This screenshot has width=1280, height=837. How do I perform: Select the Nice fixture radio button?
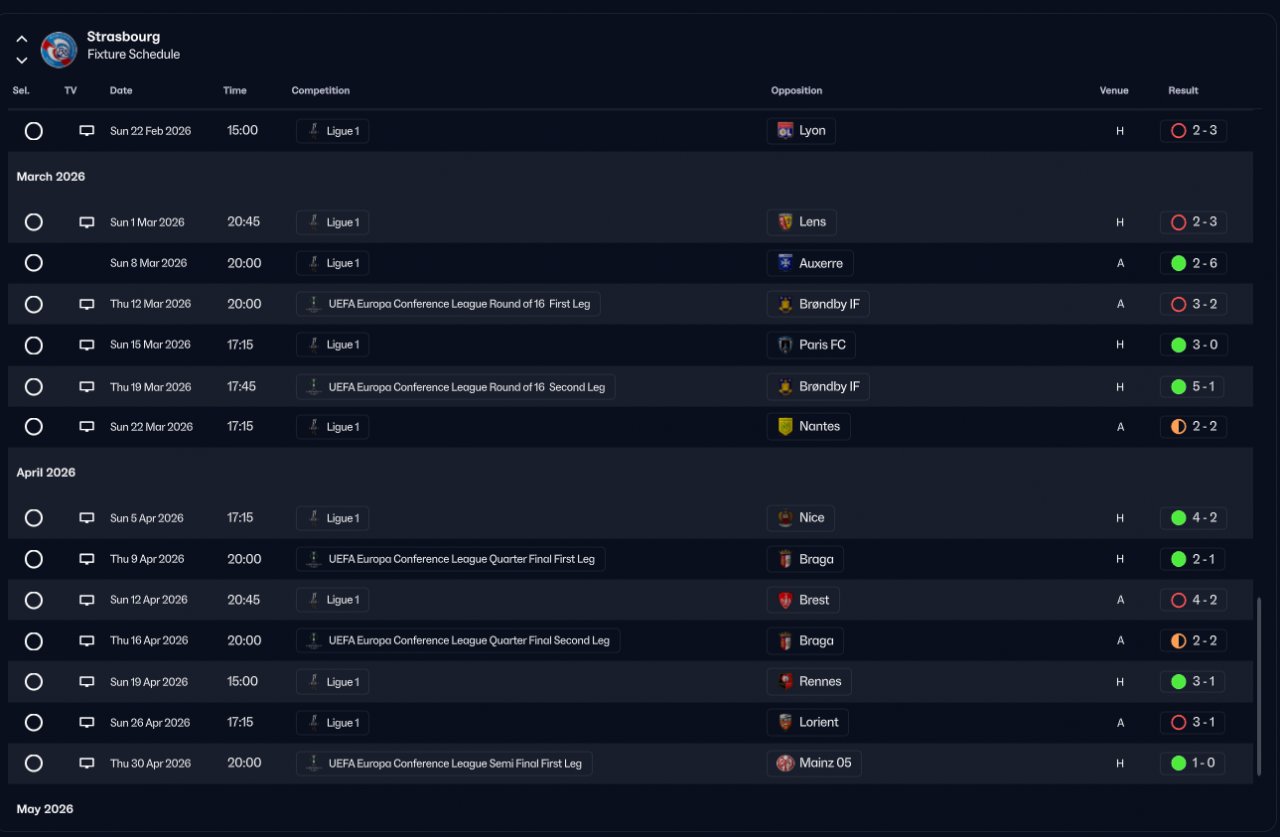(34, 518)
